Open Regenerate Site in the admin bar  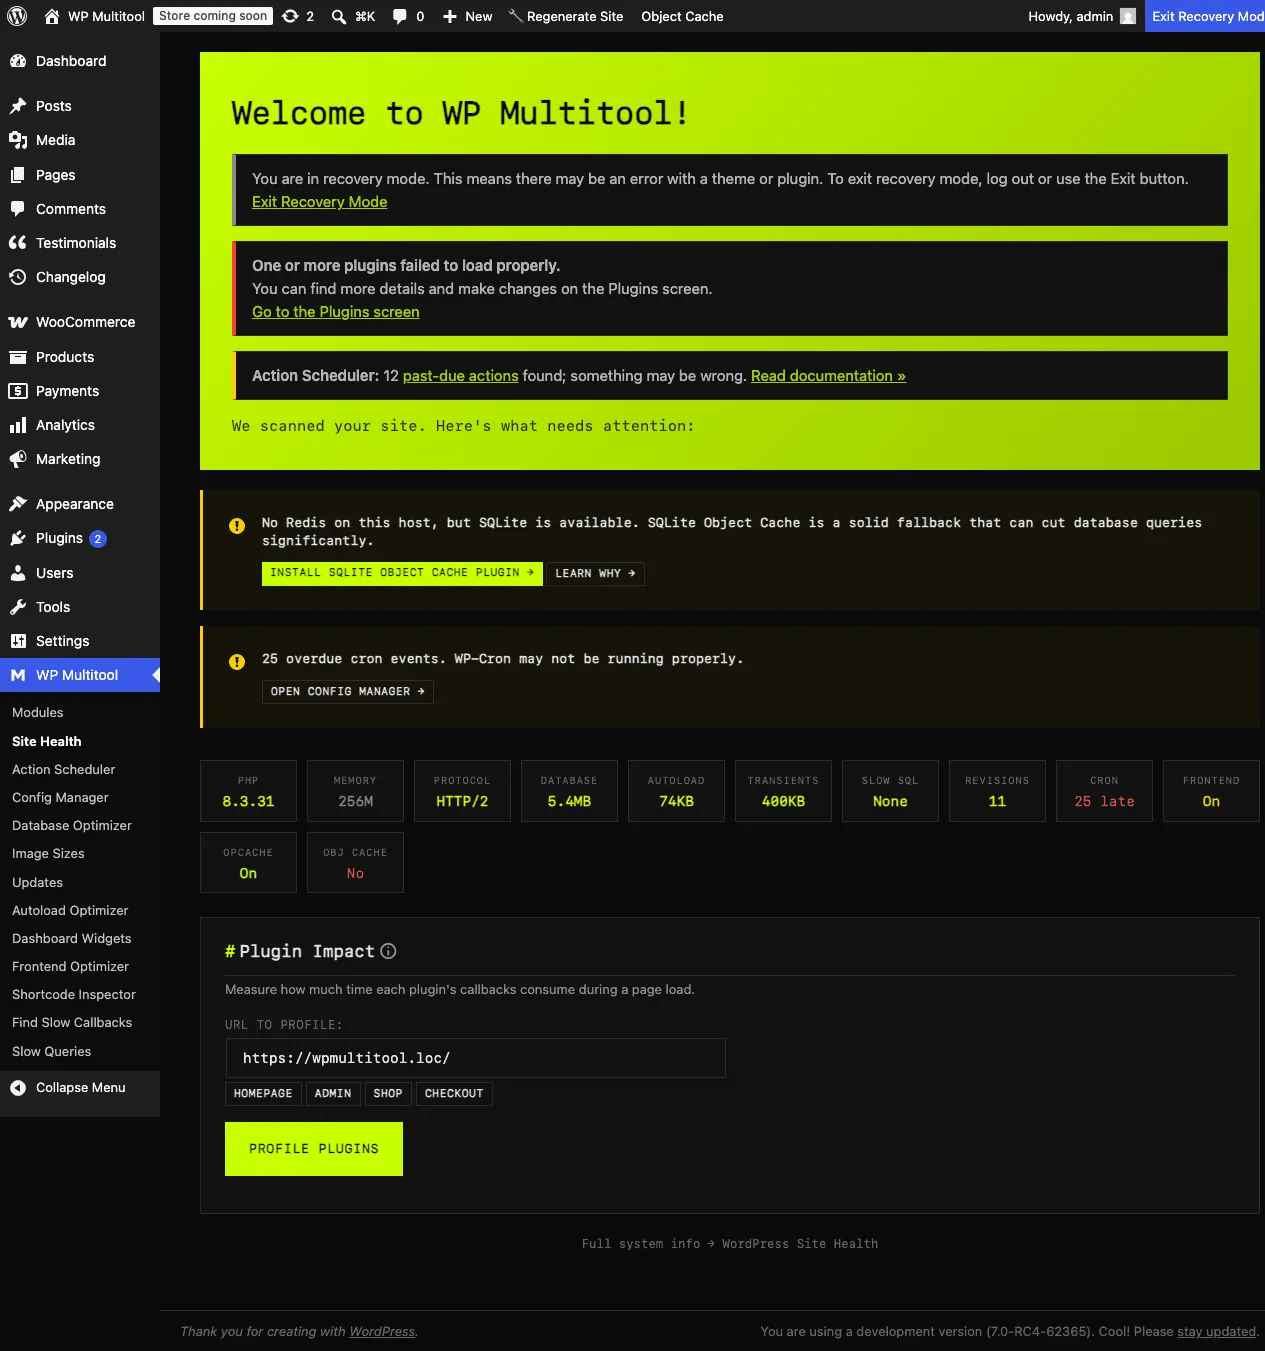point(565,16)
